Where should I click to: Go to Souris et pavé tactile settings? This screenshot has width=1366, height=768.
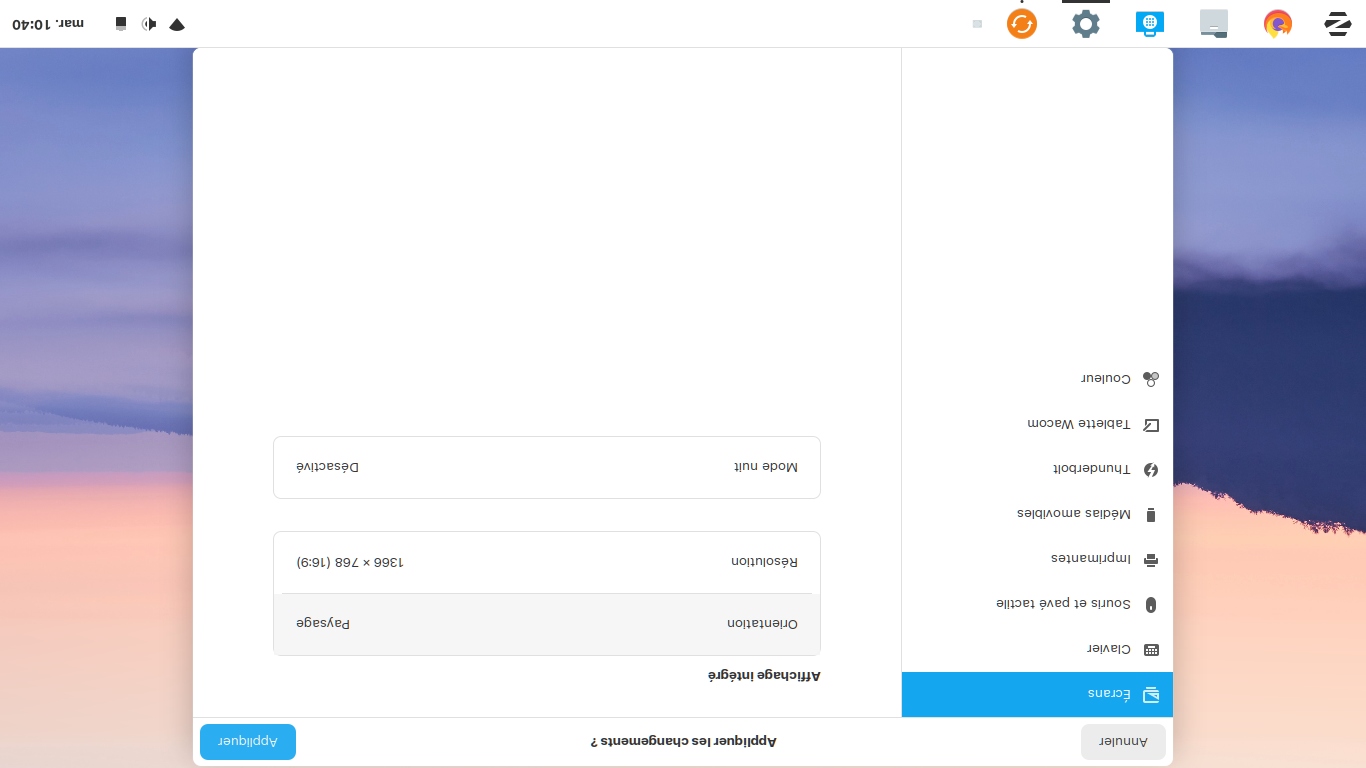coord(1037,604)
